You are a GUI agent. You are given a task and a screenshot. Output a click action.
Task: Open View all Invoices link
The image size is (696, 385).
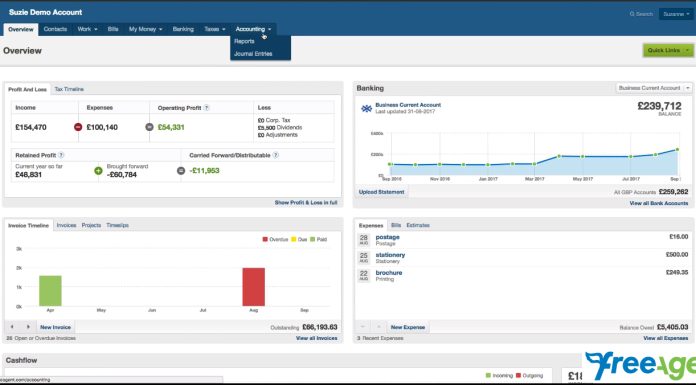pos(316,338)
